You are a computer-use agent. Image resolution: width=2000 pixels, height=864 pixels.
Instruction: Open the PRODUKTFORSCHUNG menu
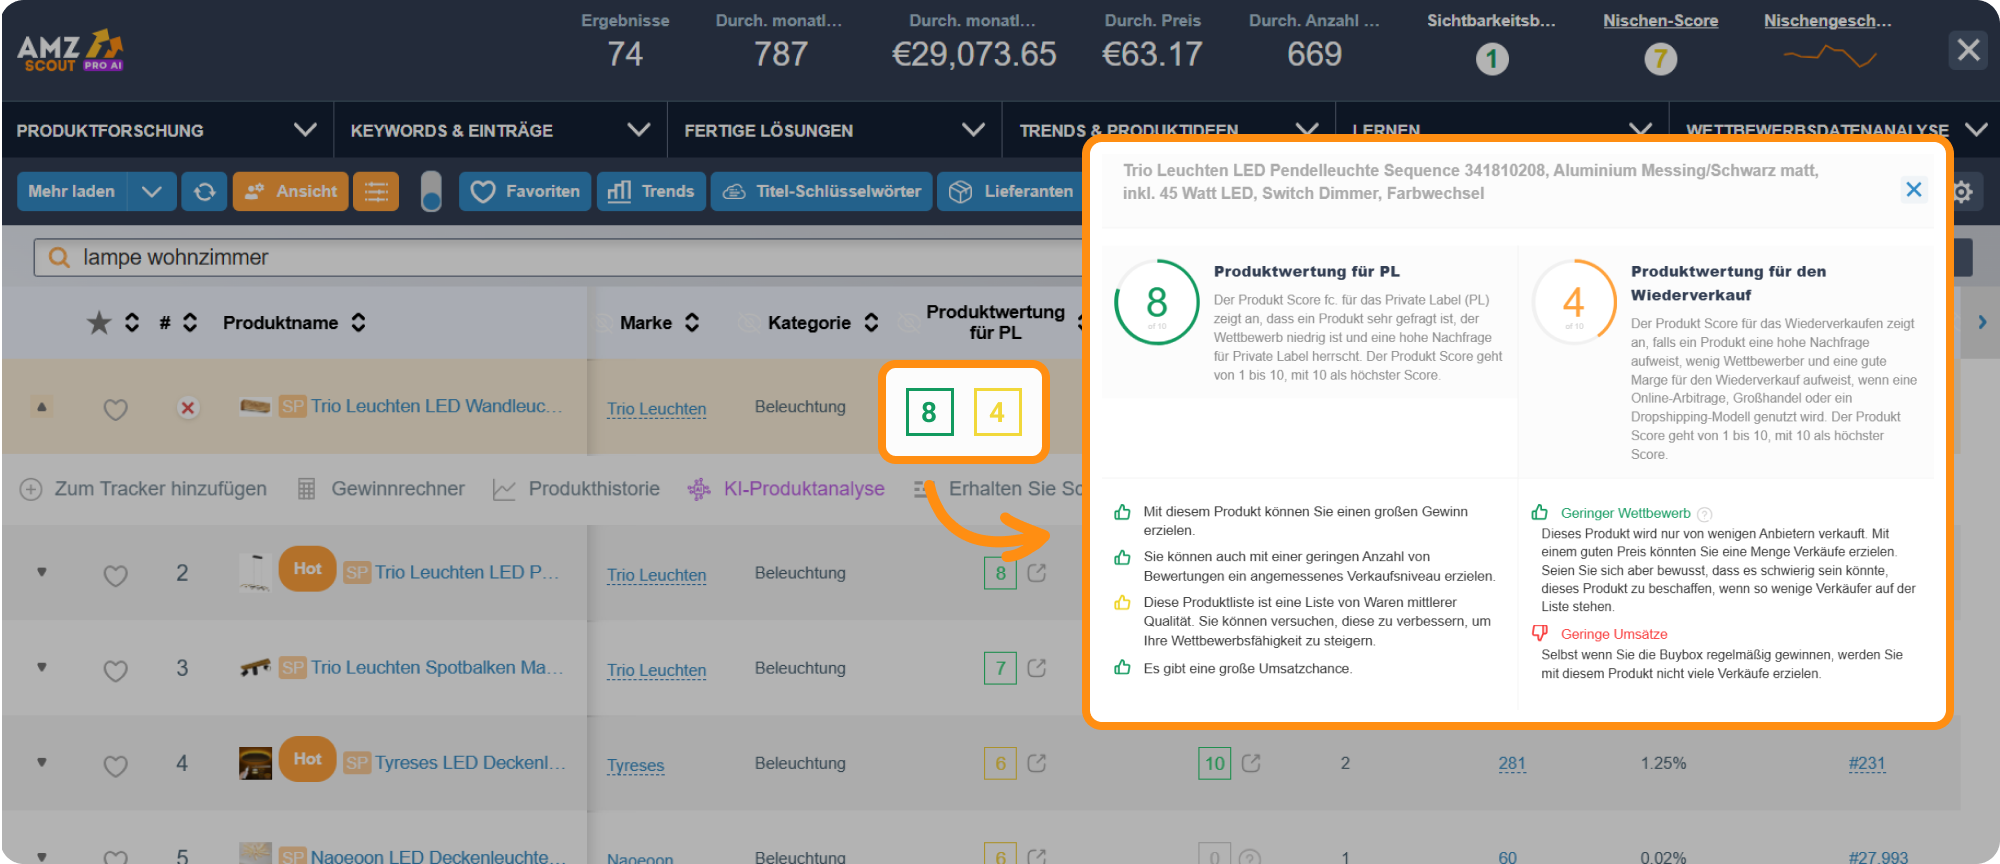167,130
